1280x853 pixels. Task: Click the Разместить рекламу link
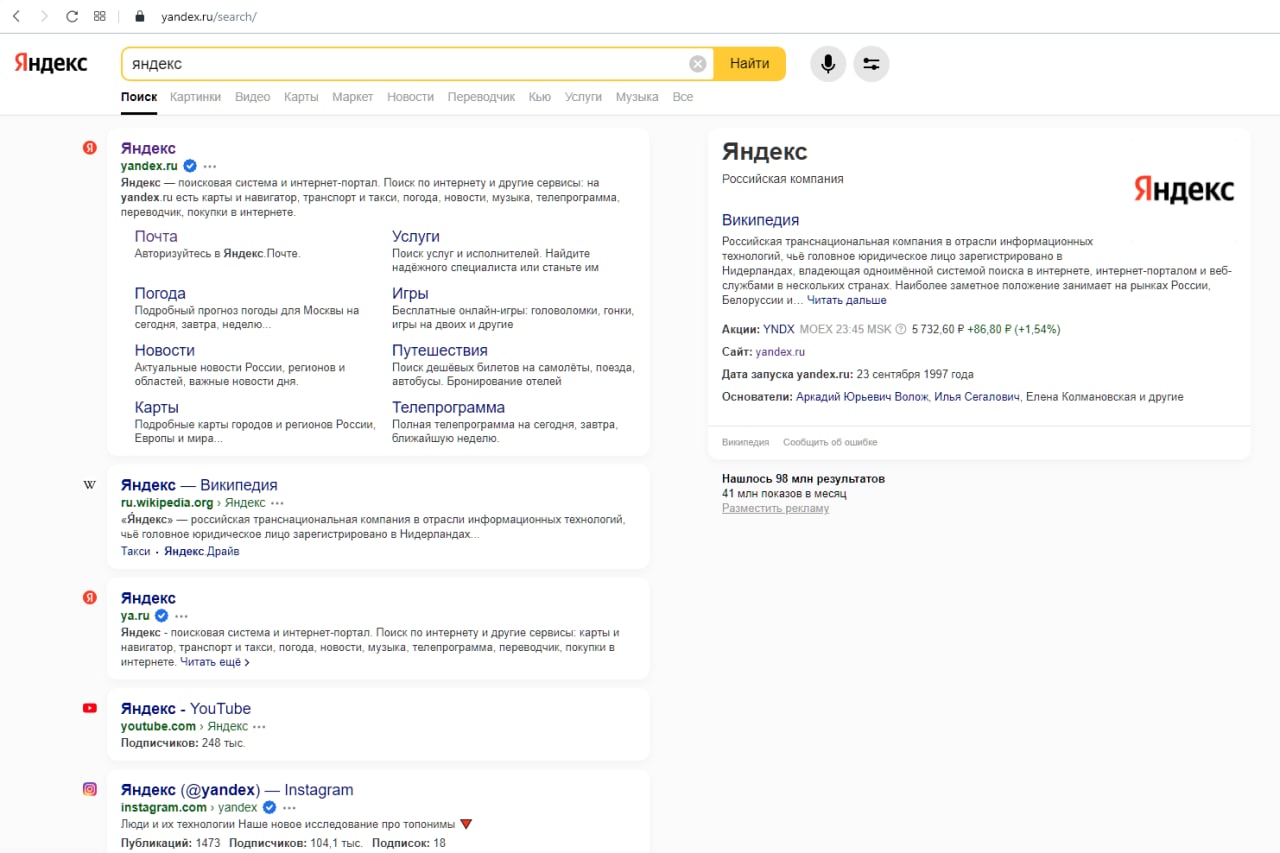pos(775,508)
